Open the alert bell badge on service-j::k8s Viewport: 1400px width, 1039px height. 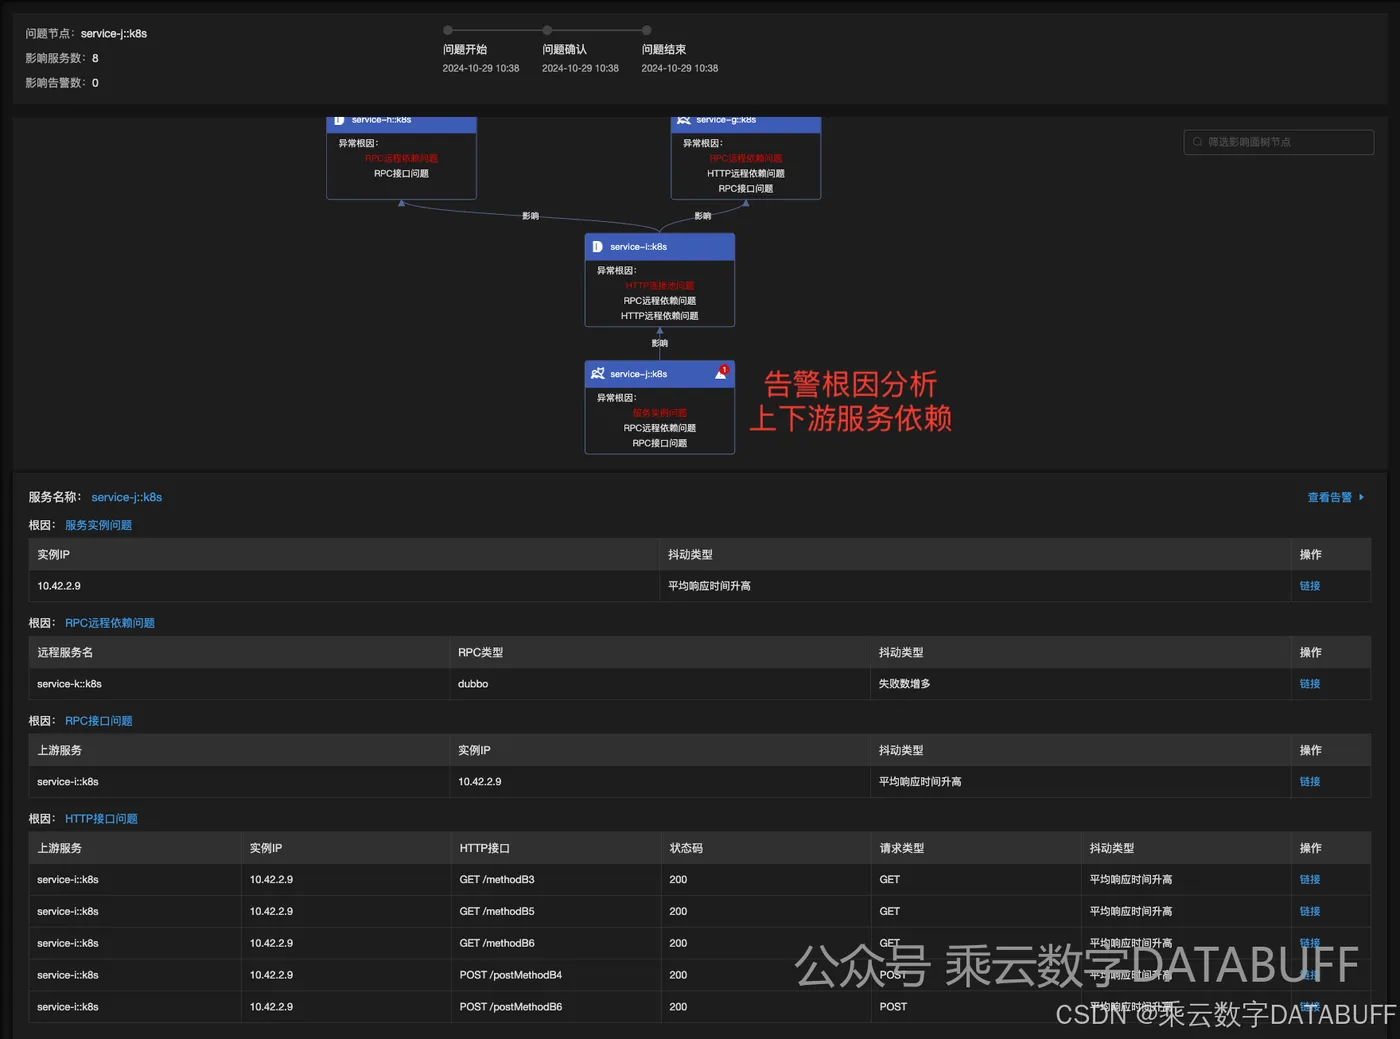pos(721,373)
